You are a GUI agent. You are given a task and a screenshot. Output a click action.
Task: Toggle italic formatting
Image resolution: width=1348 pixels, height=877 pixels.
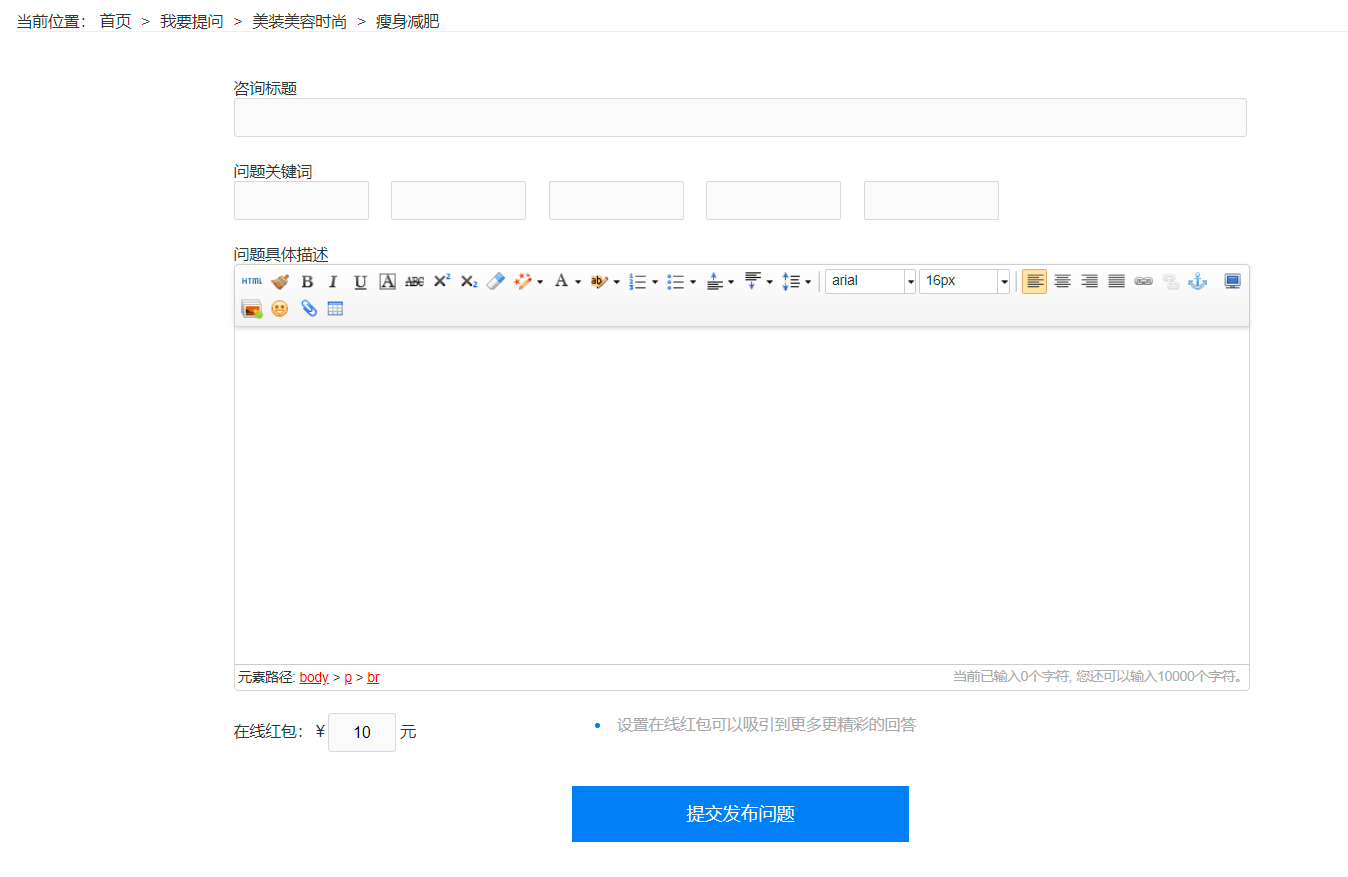pyautogui.click(x=332, y=281)
